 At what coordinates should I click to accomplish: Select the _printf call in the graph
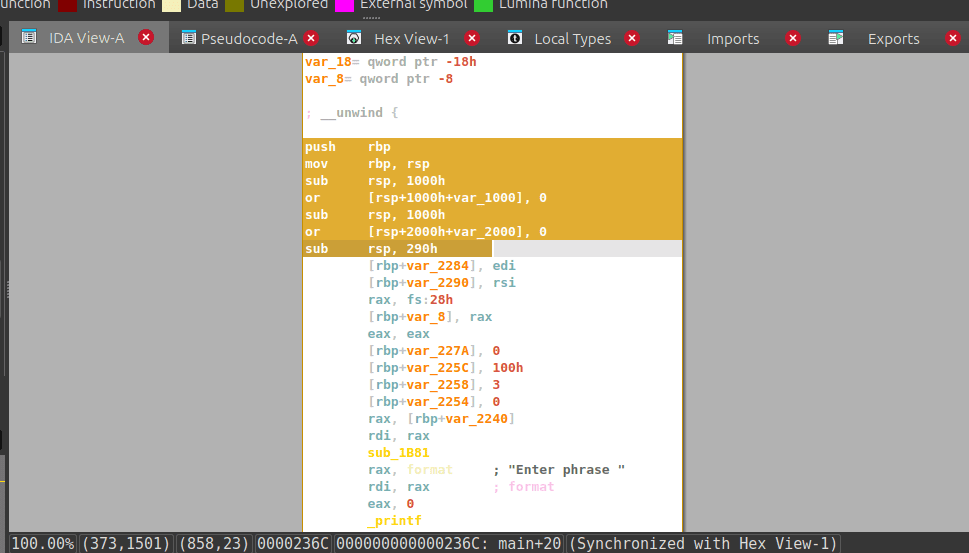pyautogui.click(x=394, y=521)
